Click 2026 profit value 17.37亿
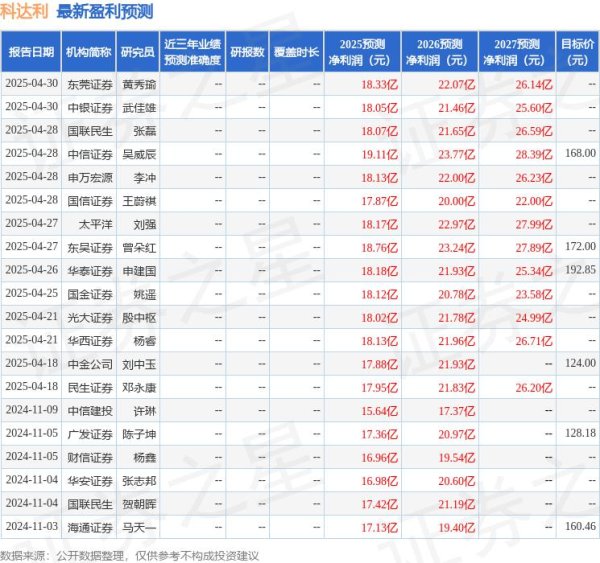The height and width of the screenshot is (563, 600). click(457, 411)
